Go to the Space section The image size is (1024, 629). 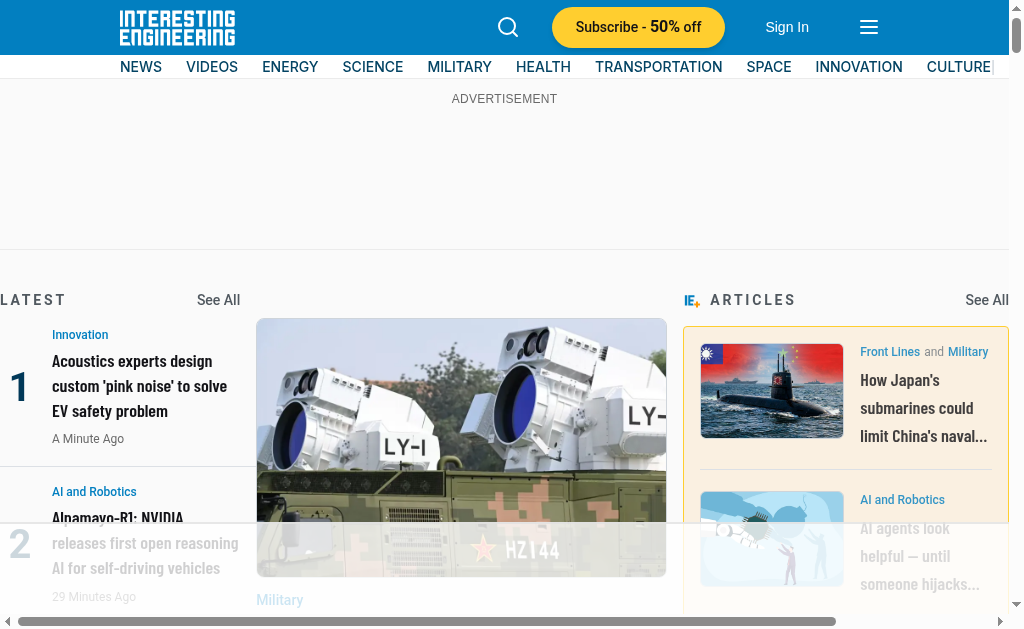(x=768, y=67)
